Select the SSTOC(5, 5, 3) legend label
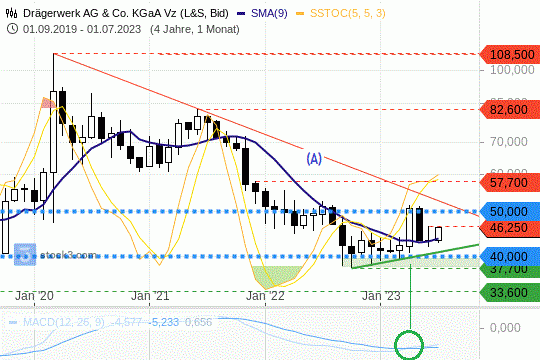This screenshot has width=540, height=360. (348, 13)
